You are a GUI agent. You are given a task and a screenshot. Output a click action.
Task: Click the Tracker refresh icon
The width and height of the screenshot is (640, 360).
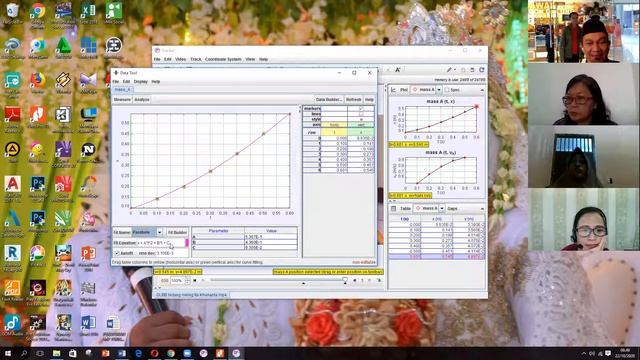[x=482, y=70]
